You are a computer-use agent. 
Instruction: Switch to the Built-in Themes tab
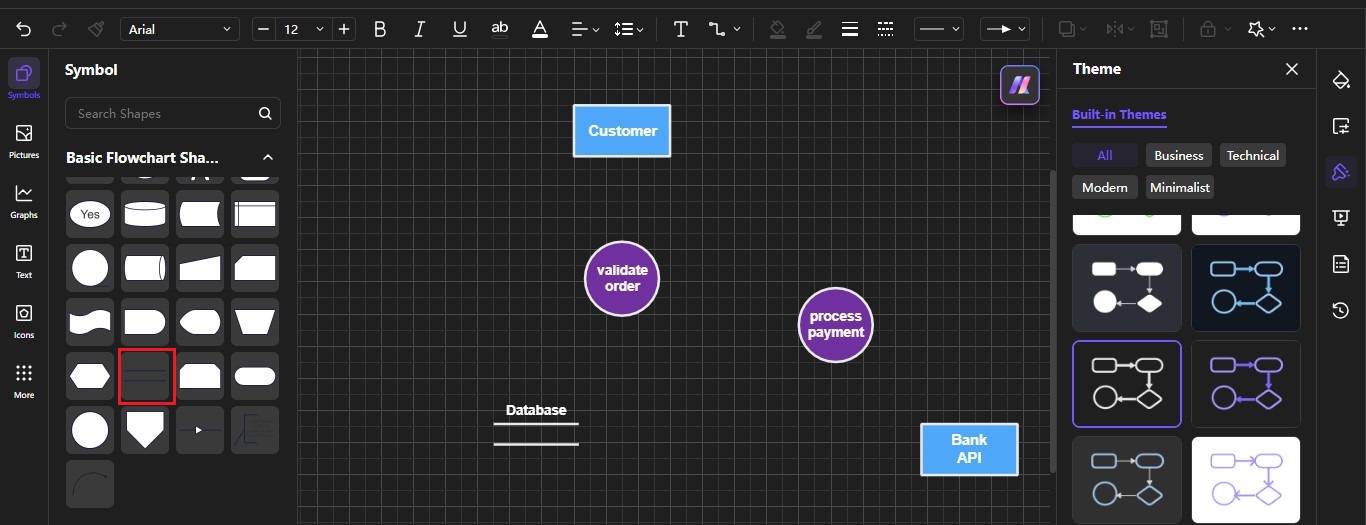coord(1119,115)
